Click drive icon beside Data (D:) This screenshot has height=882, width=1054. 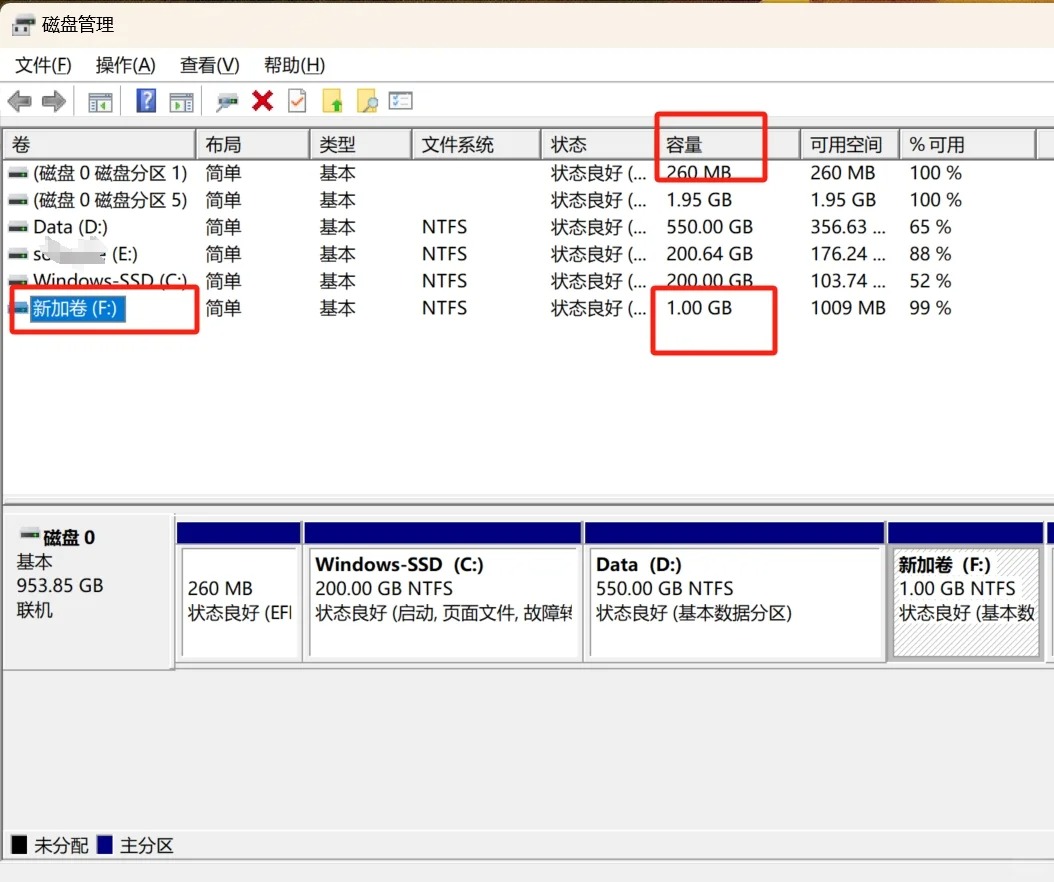tap(18, 227)
